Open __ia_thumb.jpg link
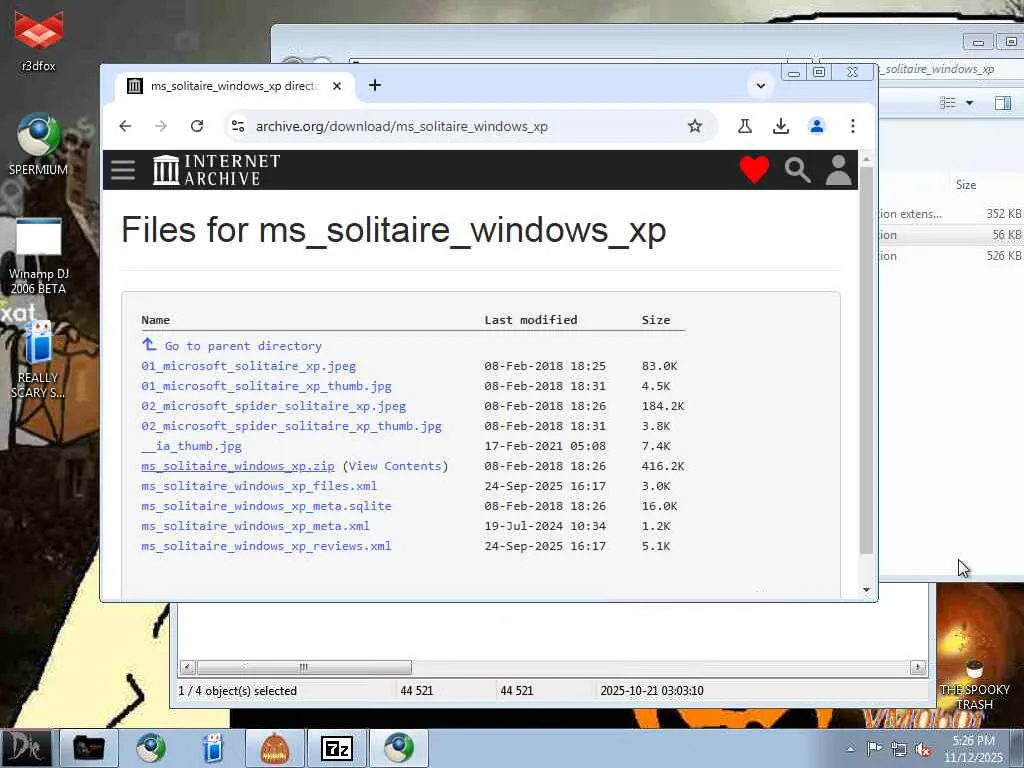Screen dimensions: 1024x768 [x=191, y=446]
